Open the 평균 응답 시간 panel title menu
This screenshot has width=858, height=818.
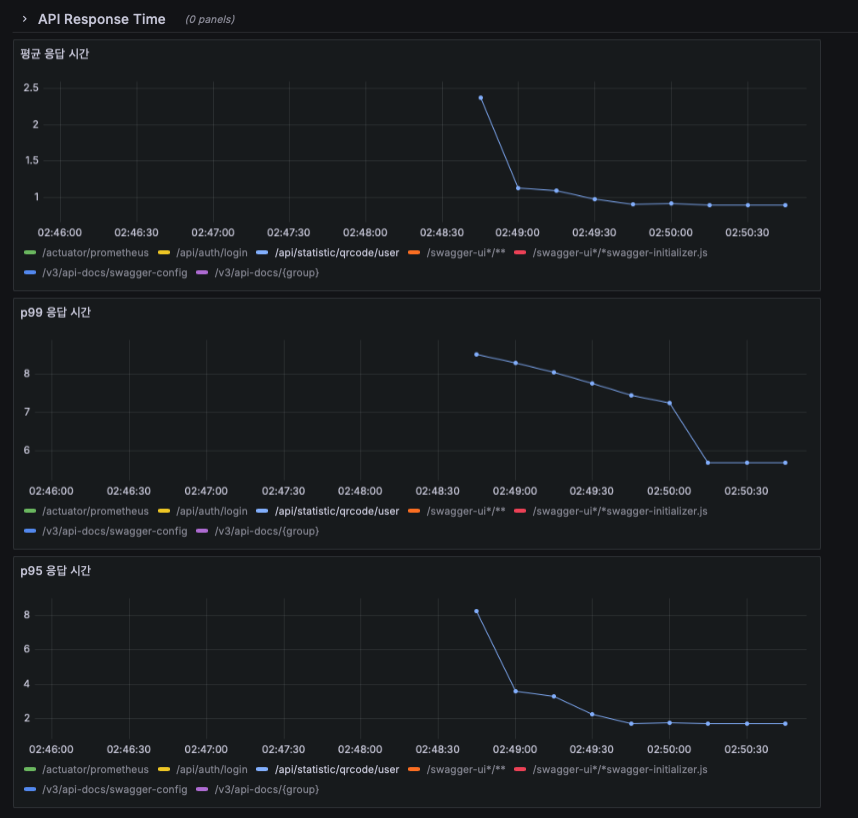pyautogui.click(x=55, y=54)
